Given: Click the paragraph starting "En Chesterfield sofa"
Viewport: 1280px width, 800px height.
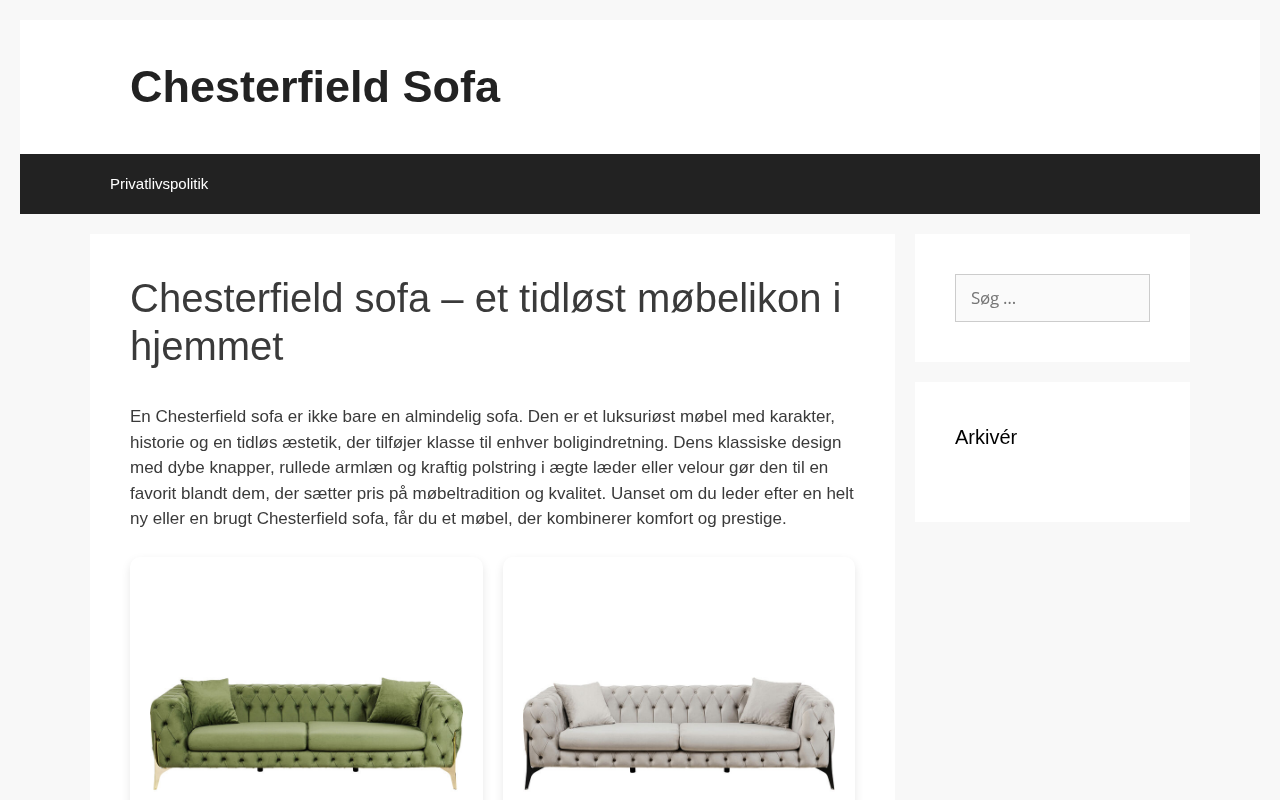Looking at the screenshot, I should [492, 467].
